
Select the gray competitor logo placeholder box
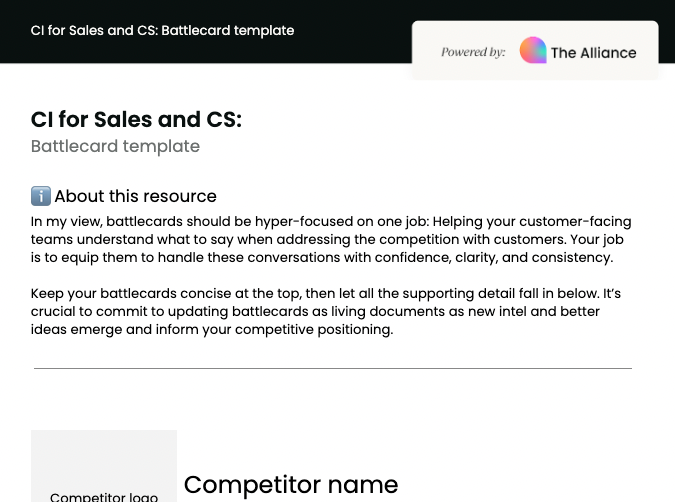coord(104,460)
